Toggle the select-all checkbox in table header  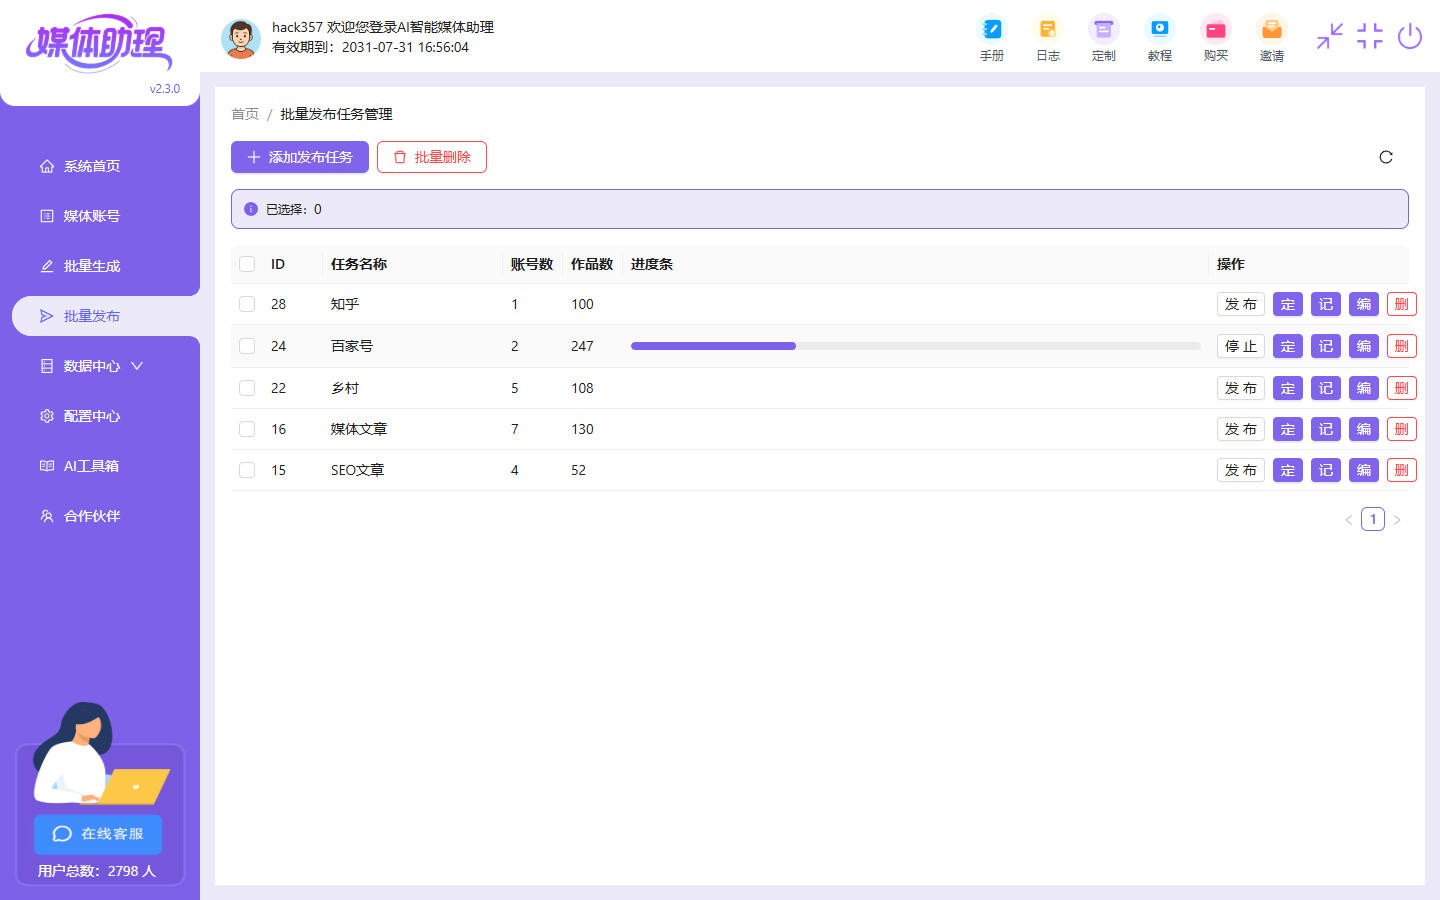pyautogui.click(x=247, y=264)
